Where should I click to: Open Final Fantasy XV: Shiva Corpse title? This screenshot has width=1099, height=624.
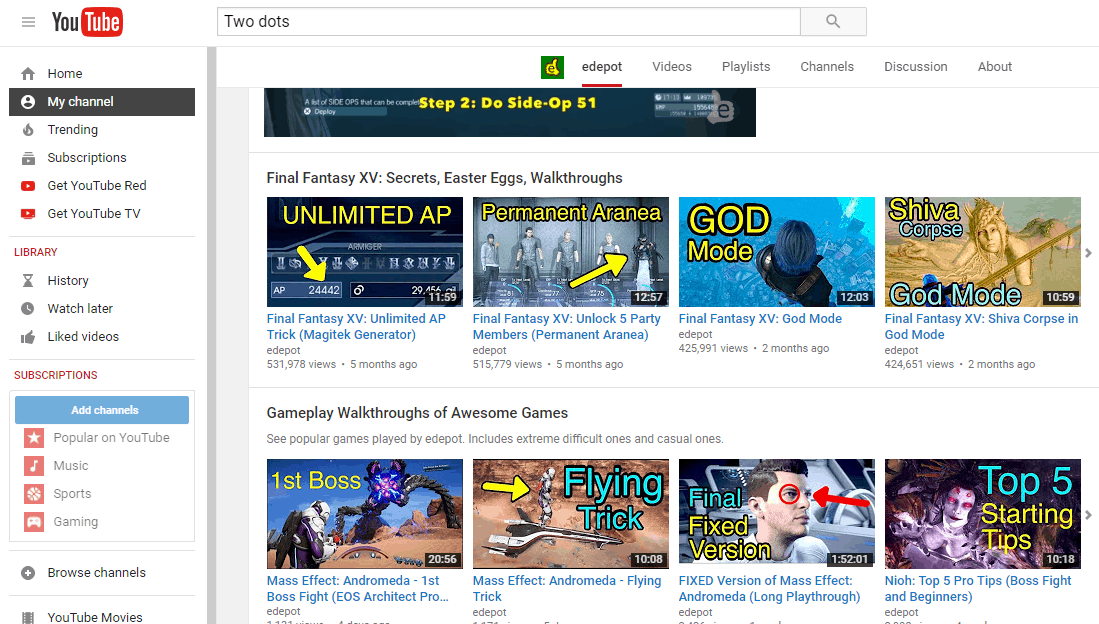pos(981,327)
